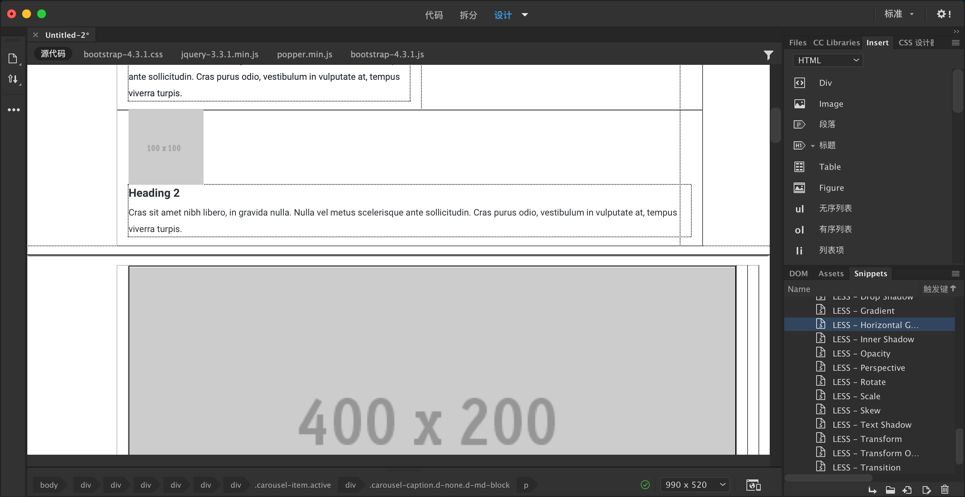Click the open documents icon in left toolbar
The height and width of the screenshot is (497, 965).
click(12, 58)
